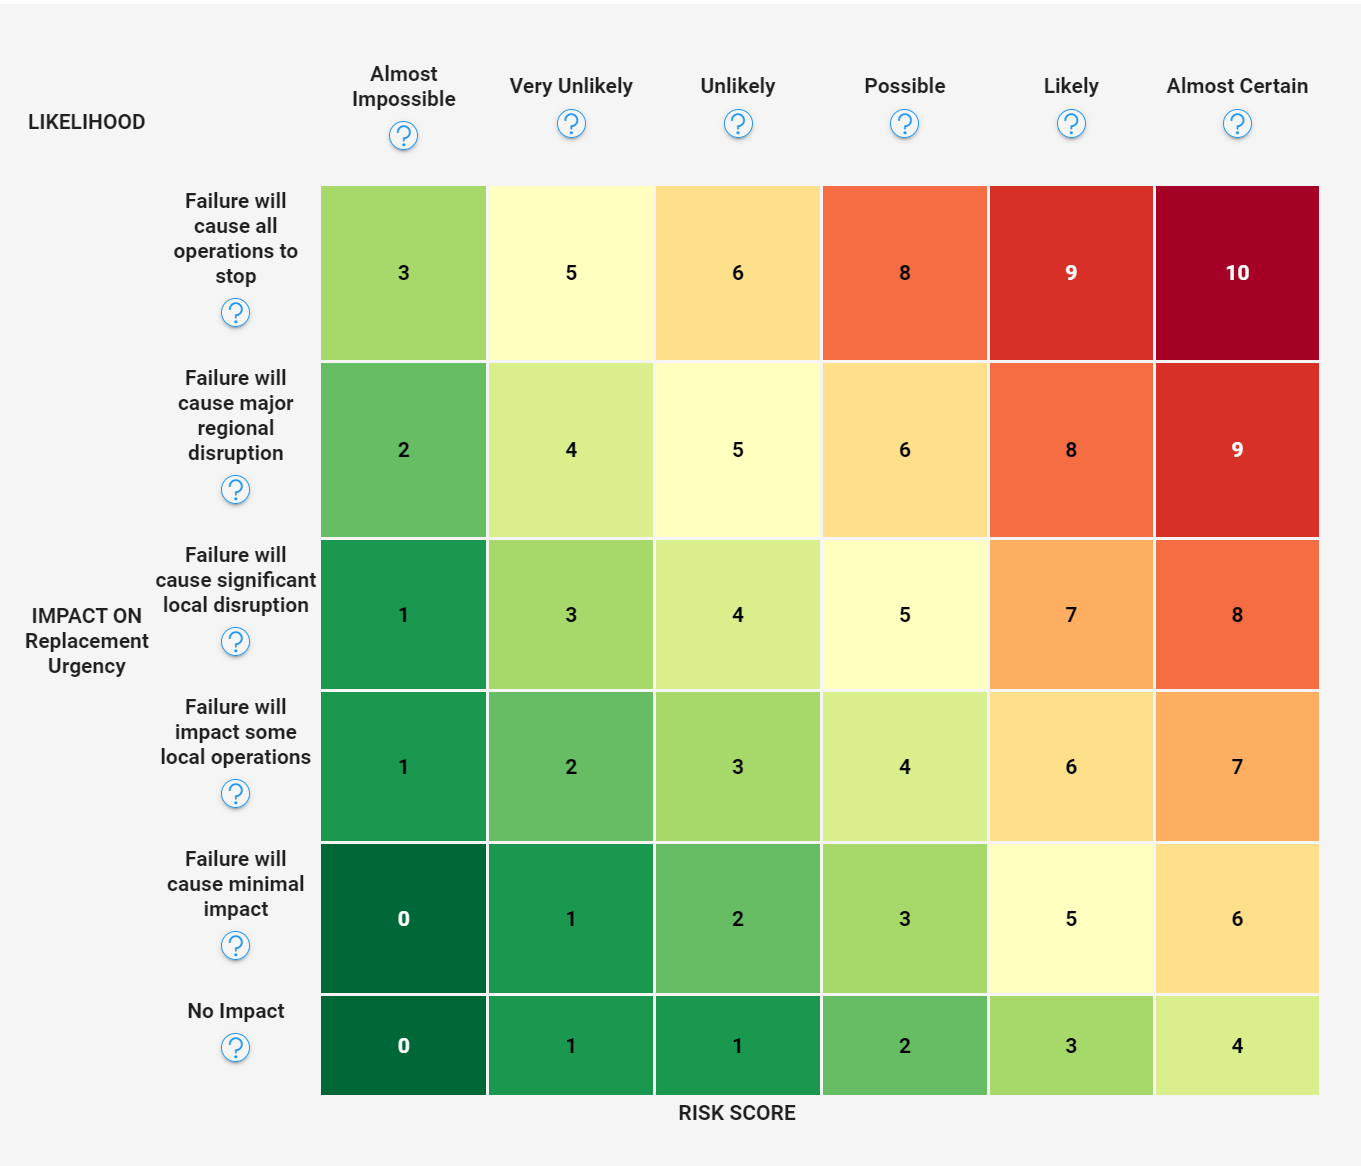Click score 5 in the Possible column
1361x1166 pixels.
point(904,615)
